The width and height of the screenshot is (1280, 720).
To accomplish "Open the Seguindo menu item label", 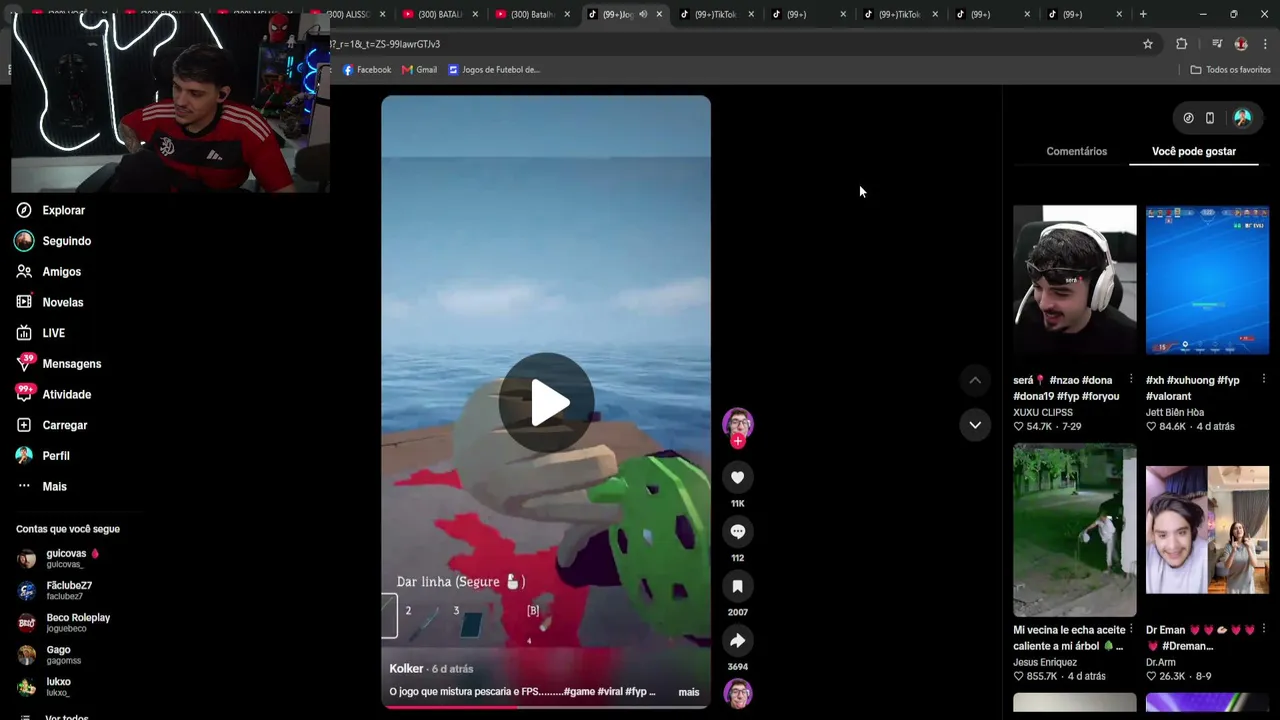I will pyautogui.click(x=67, y=241).
